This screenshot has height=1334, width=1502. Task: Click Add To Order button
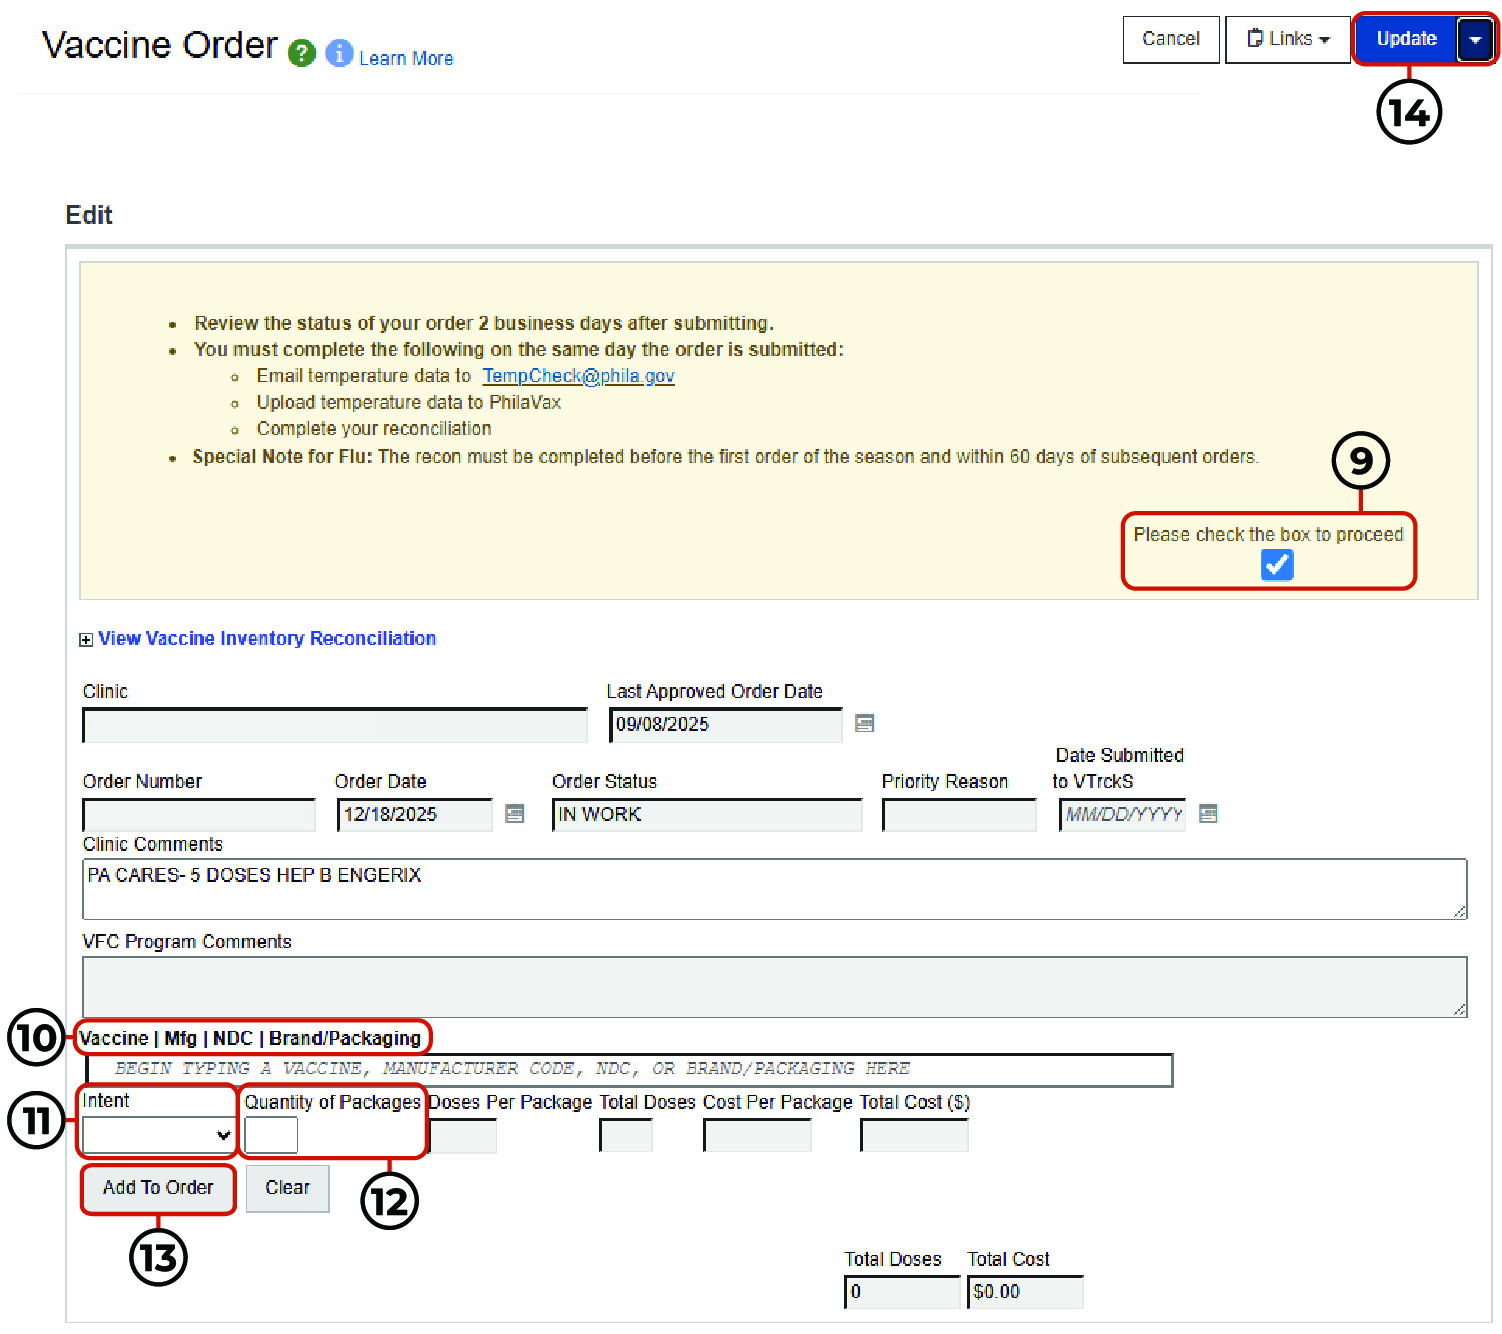(158, 1188)
